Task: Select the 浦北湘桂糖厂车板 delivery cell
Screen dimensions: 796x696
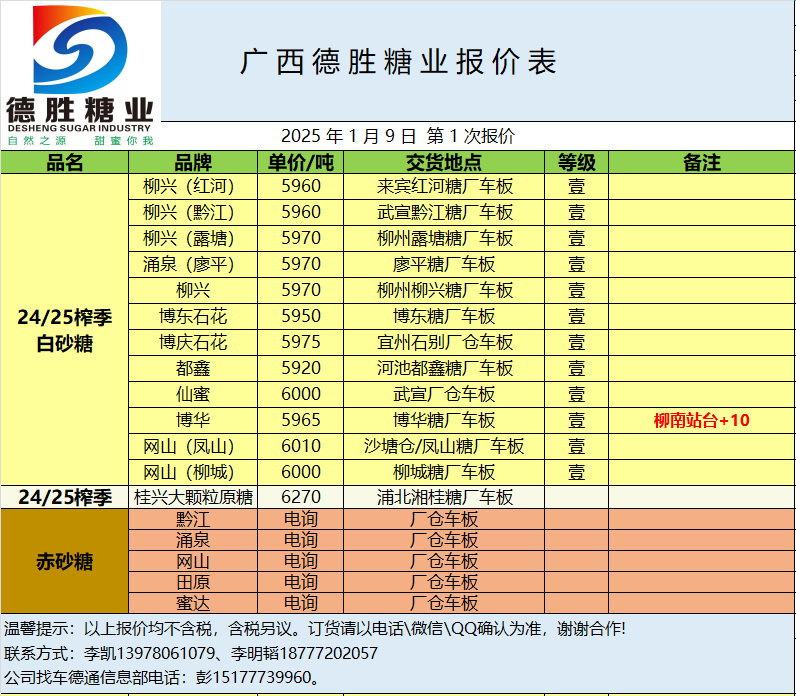Action: tap(443, 497)
